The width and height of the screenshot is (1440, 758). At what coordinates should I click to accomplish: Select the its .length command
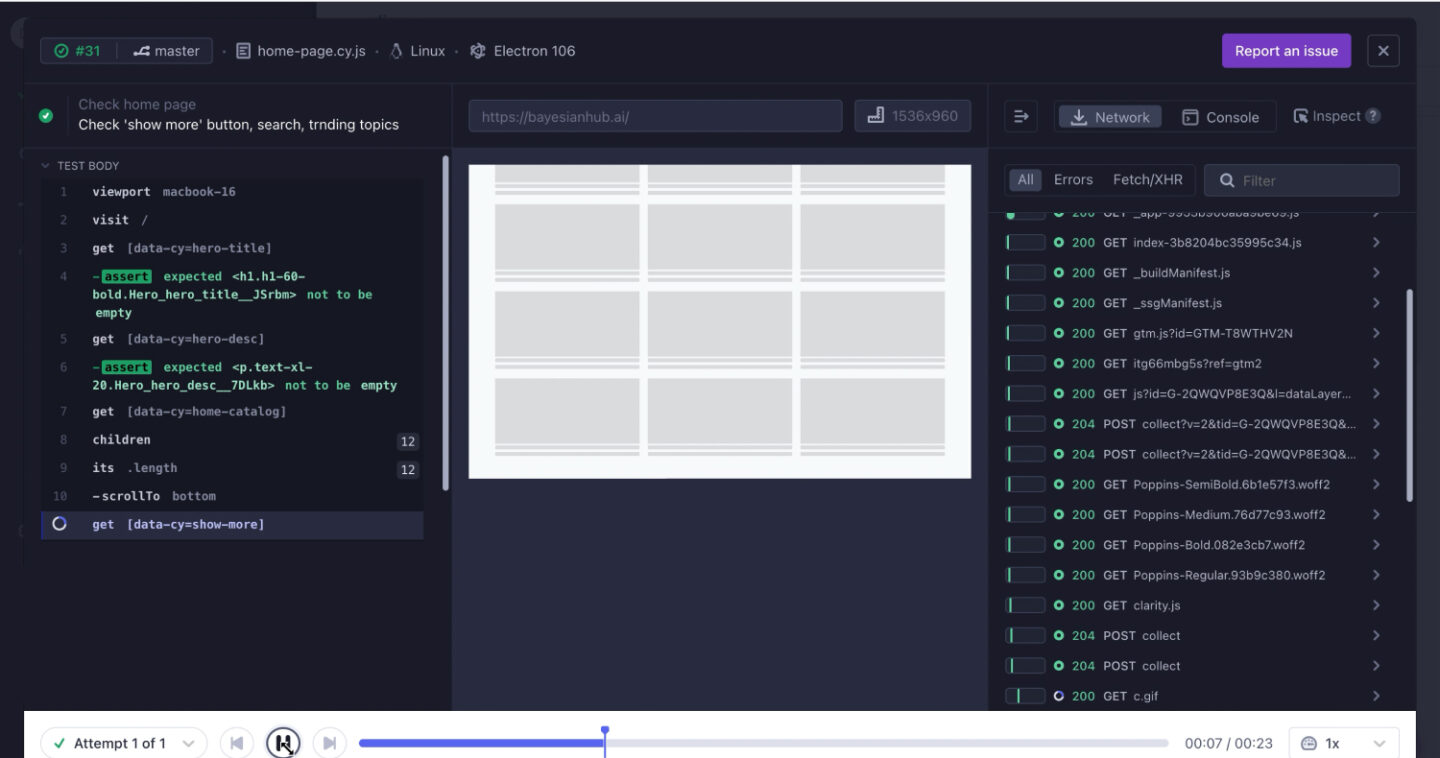click(232, 468)
